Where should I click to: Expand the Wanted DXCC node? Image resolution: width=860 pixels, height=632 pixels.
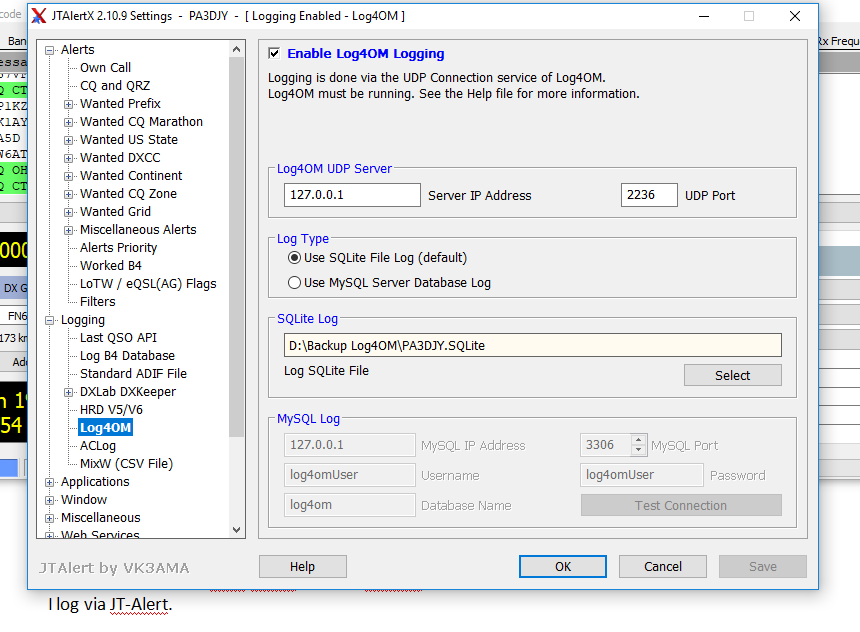68,159
